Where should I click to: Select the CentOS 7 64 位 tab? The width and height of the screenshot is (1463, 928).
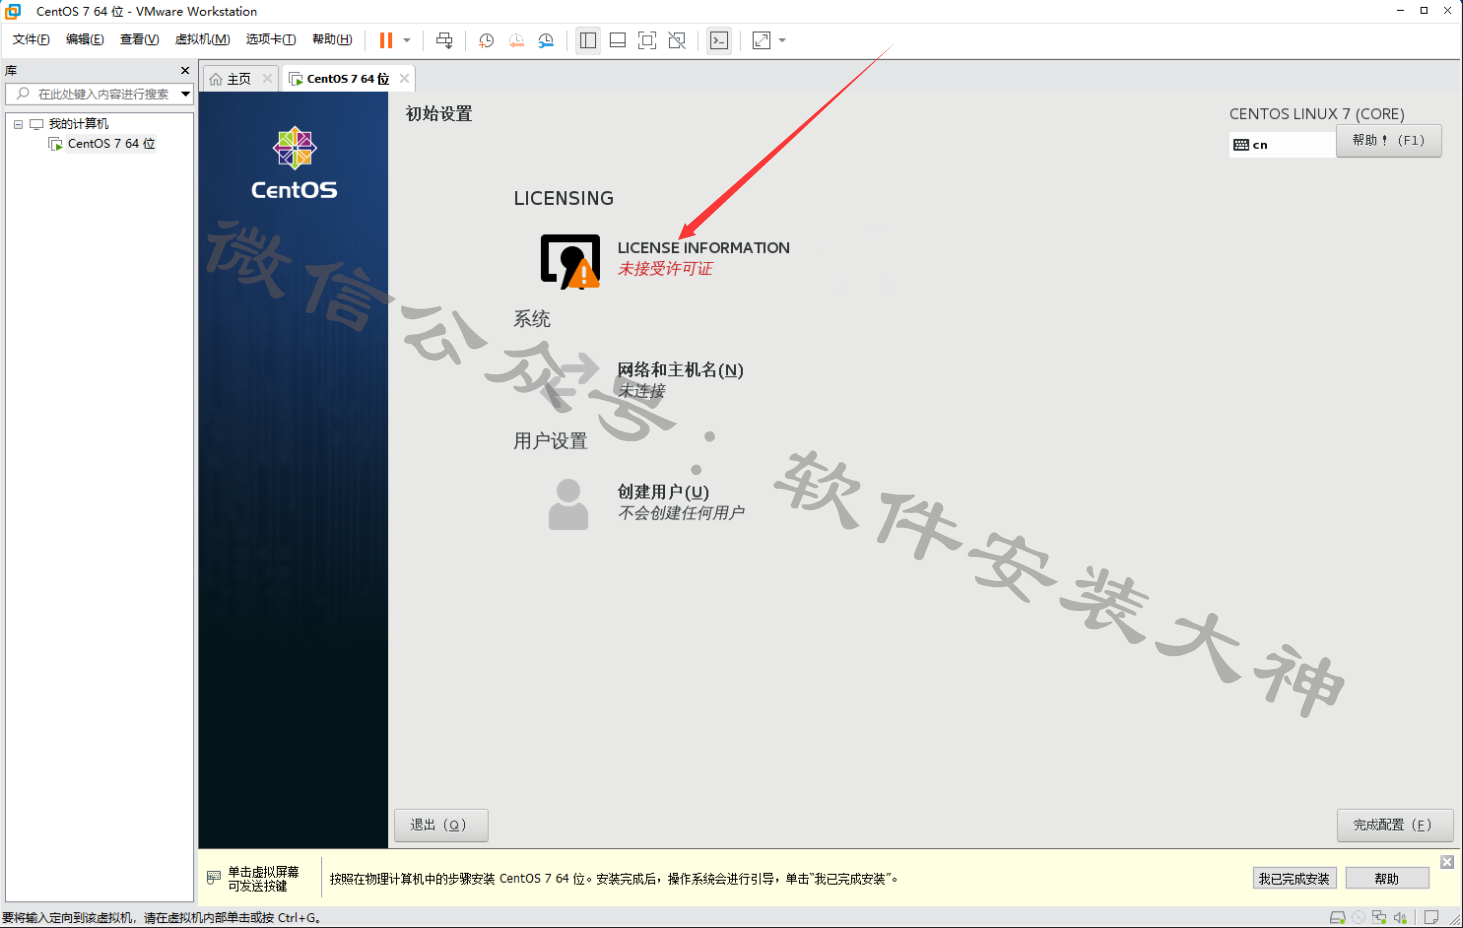tap(347, 79)
